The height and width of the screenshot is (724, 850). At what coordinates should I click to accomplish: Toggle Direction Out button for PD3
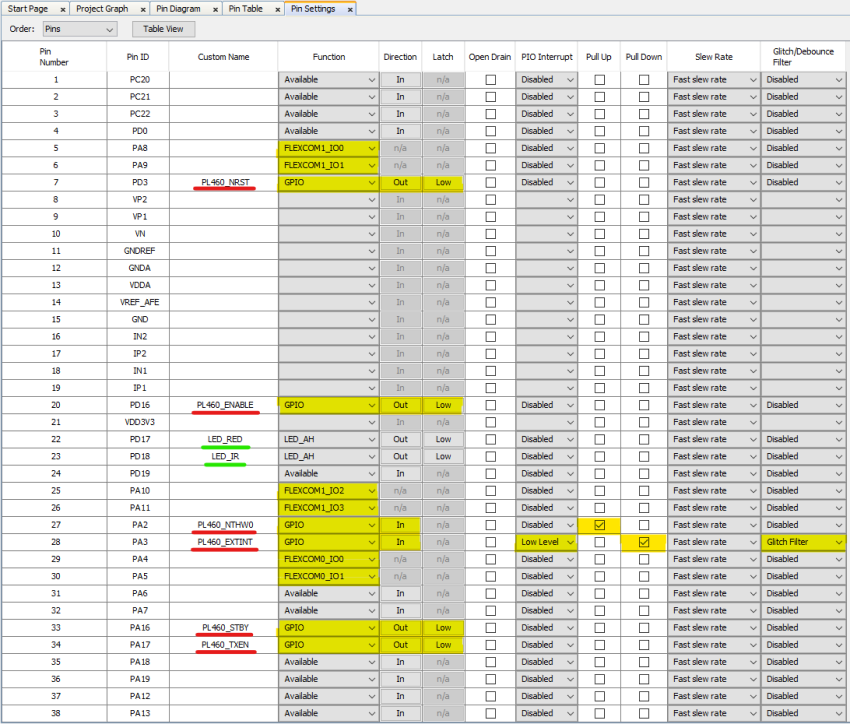click(x=401, y=183)
